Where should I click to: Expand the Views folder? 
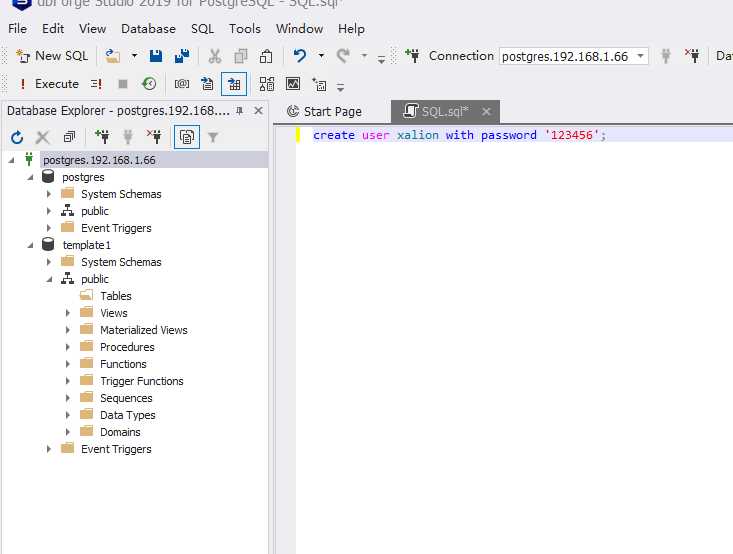[68, 313]
